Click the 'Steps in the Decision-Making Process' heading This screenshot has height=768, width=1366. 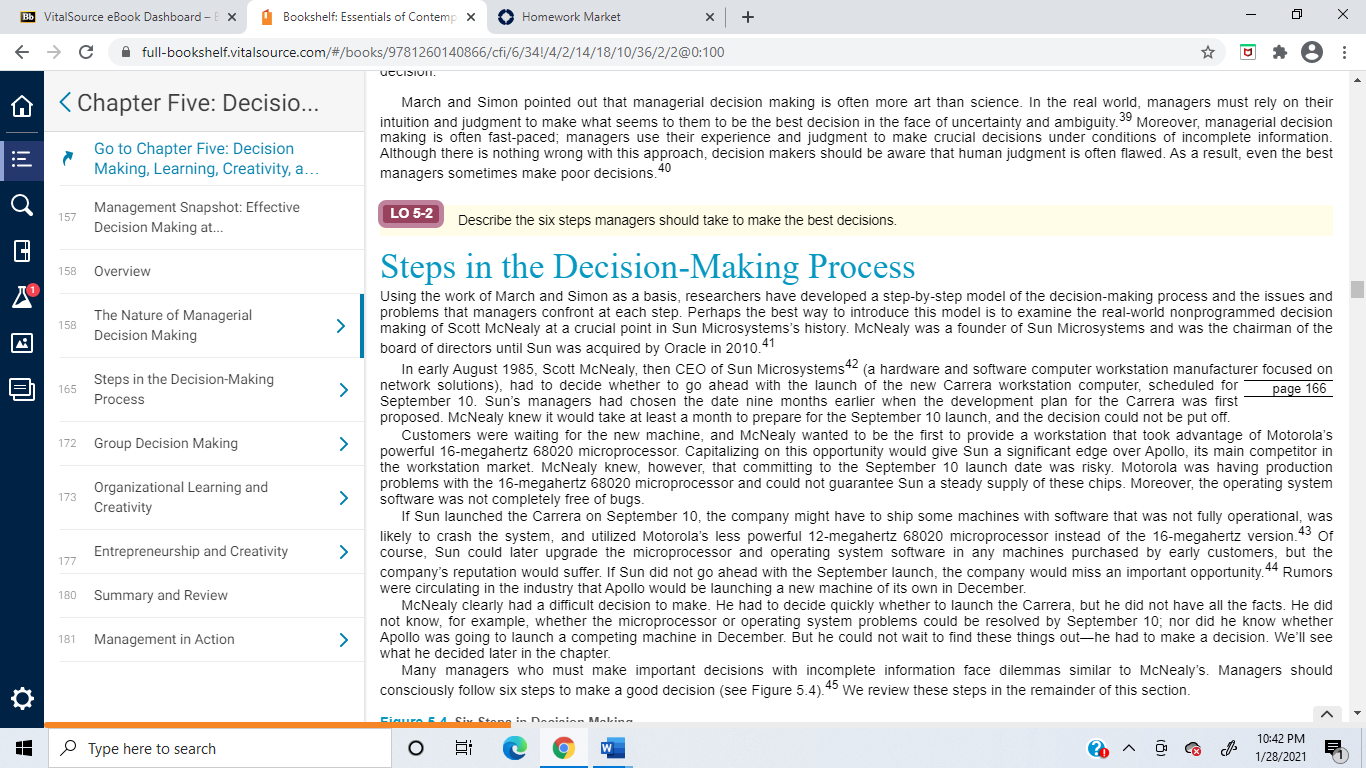[x=648, y=266]
